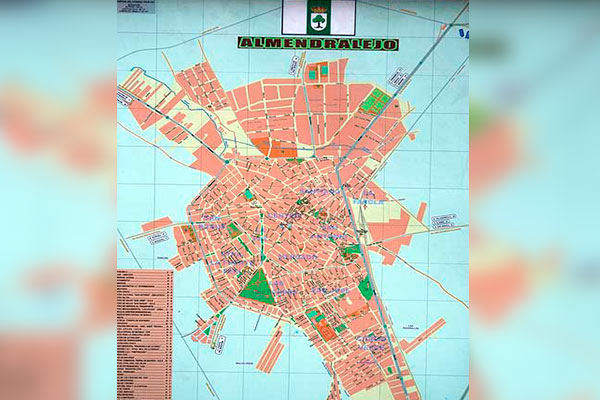Click the SANTIAGO district label
This screenshot has height=400, width=600.
coord(321,191)
